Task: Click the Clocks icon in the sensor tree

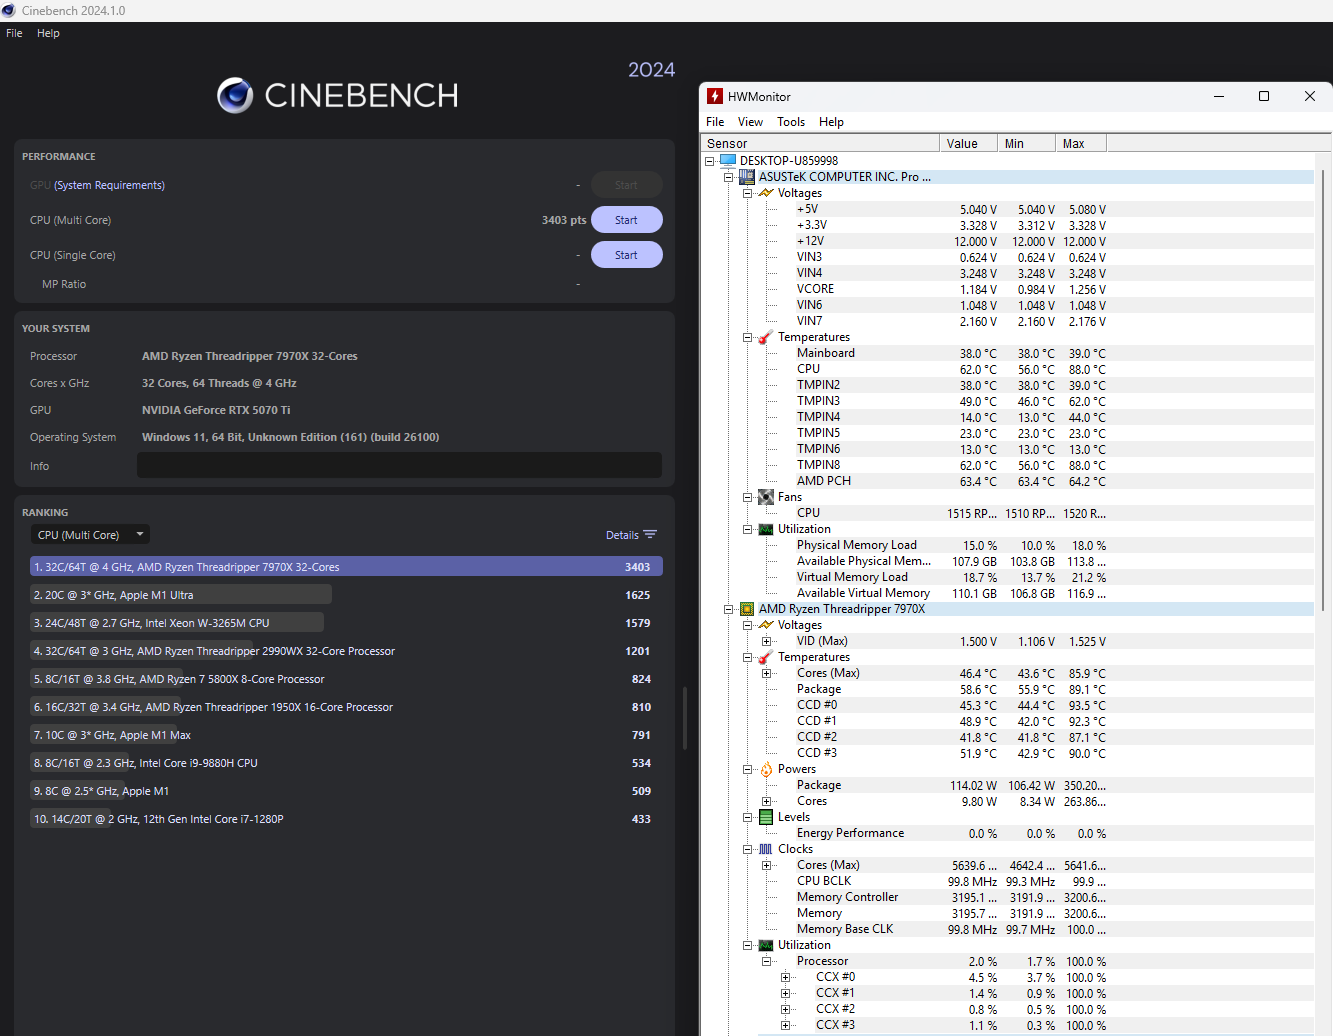Action: (766, 849)
